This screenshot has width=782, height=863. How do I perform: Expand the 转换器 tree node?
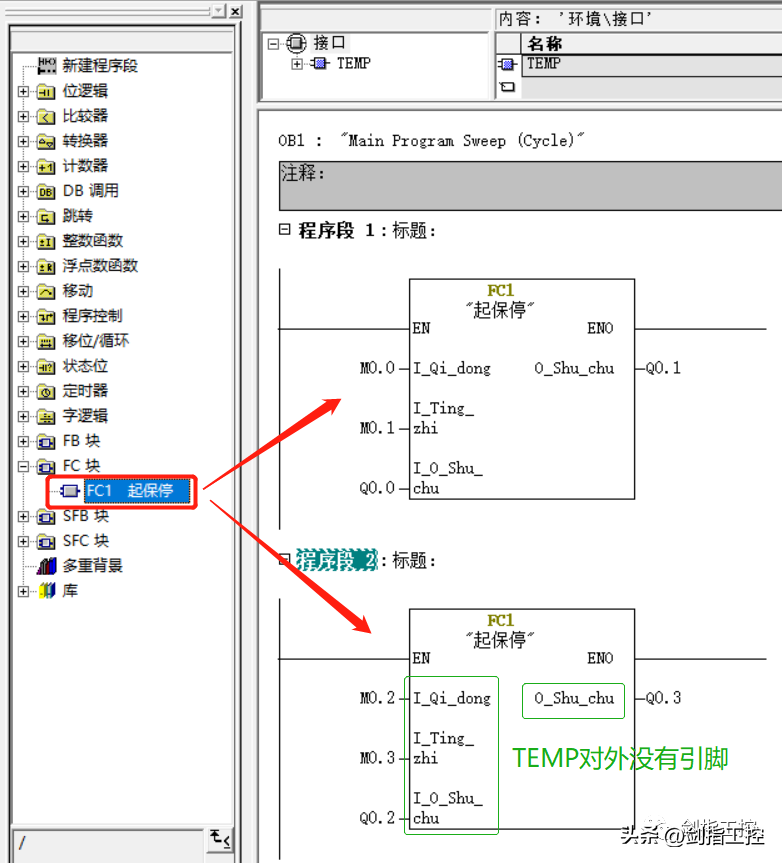point(24,141)
